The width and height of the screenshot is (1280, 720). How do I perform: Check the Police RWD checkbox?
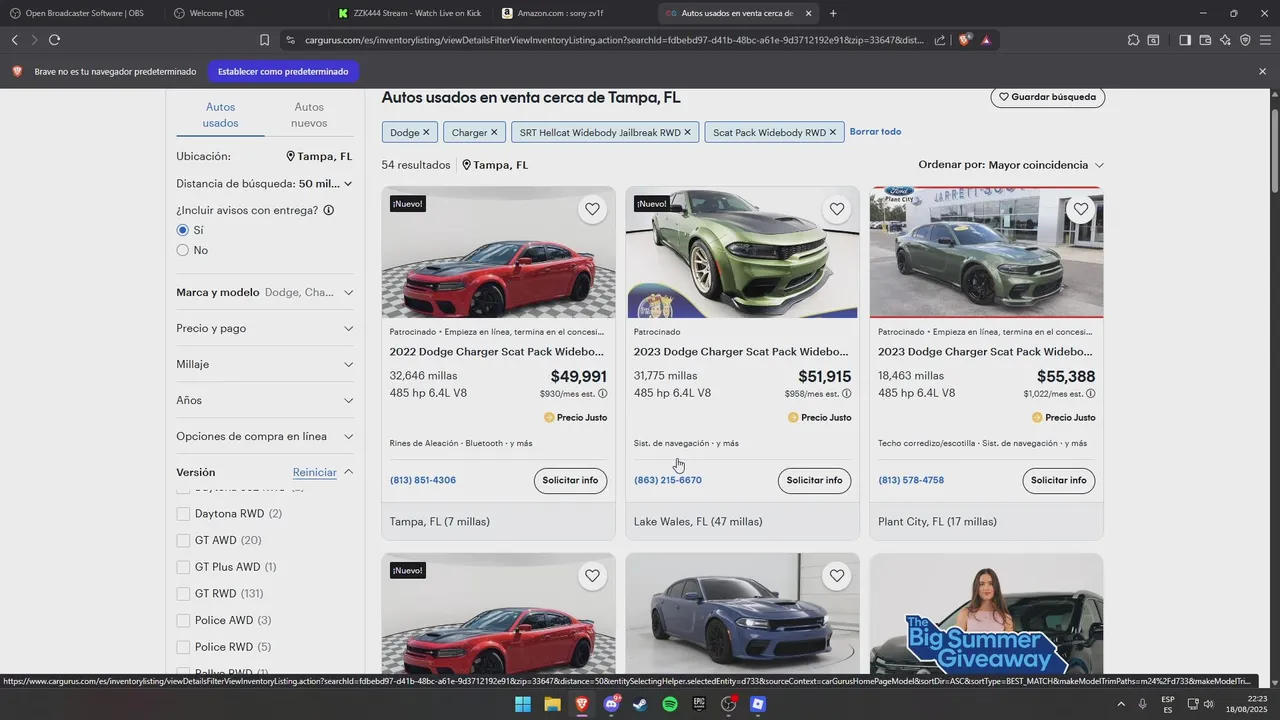click(x=183, y=647)
